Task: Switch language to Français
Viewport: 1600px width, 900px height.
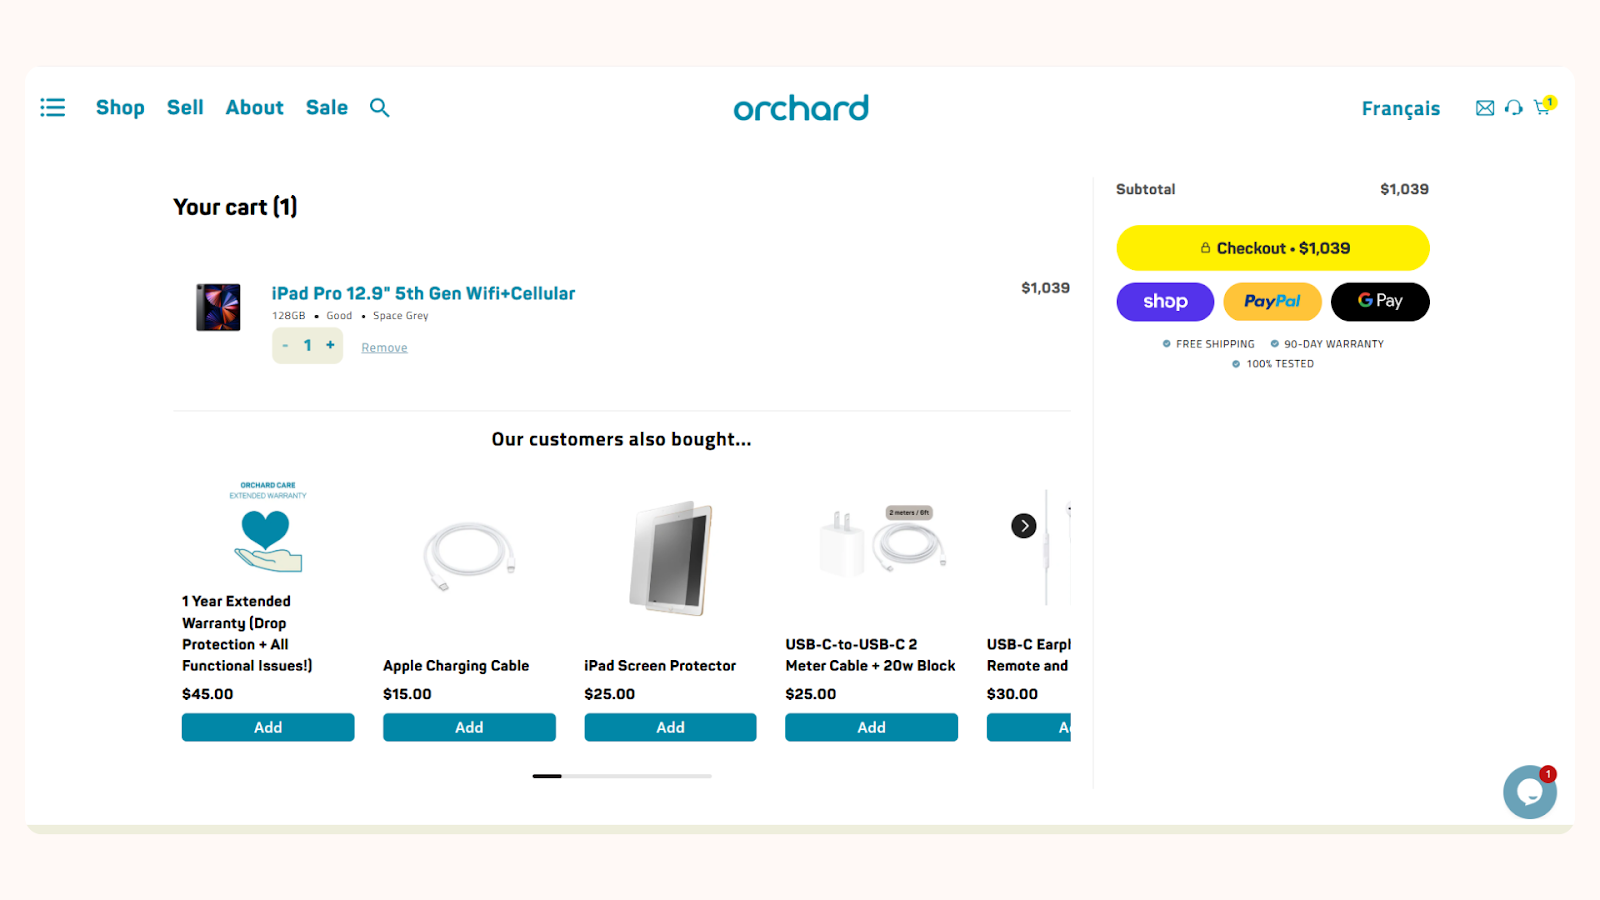Action: [x=1400, y=107]
